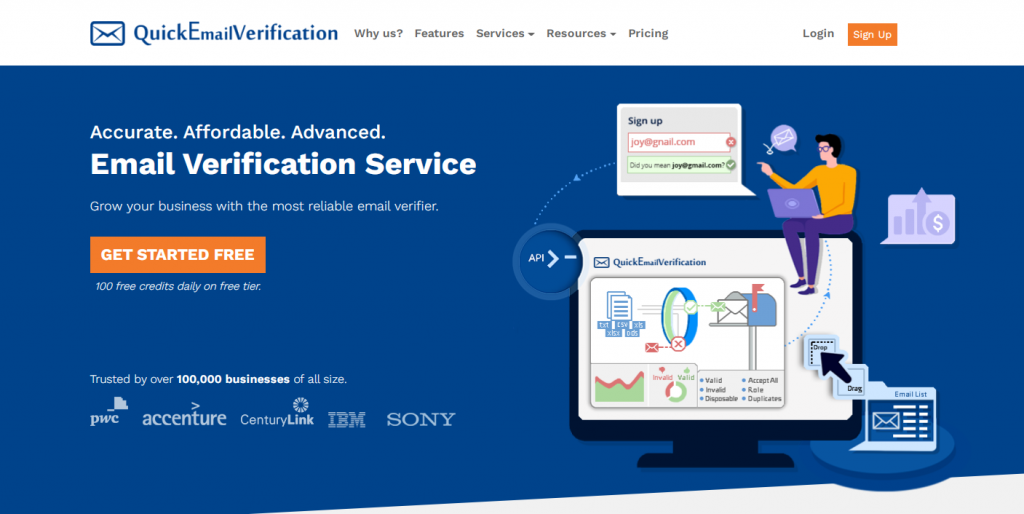Click the Accenture company logo
The height and width of the screenshot is (514, 1024).
click(x=184, y=416)
